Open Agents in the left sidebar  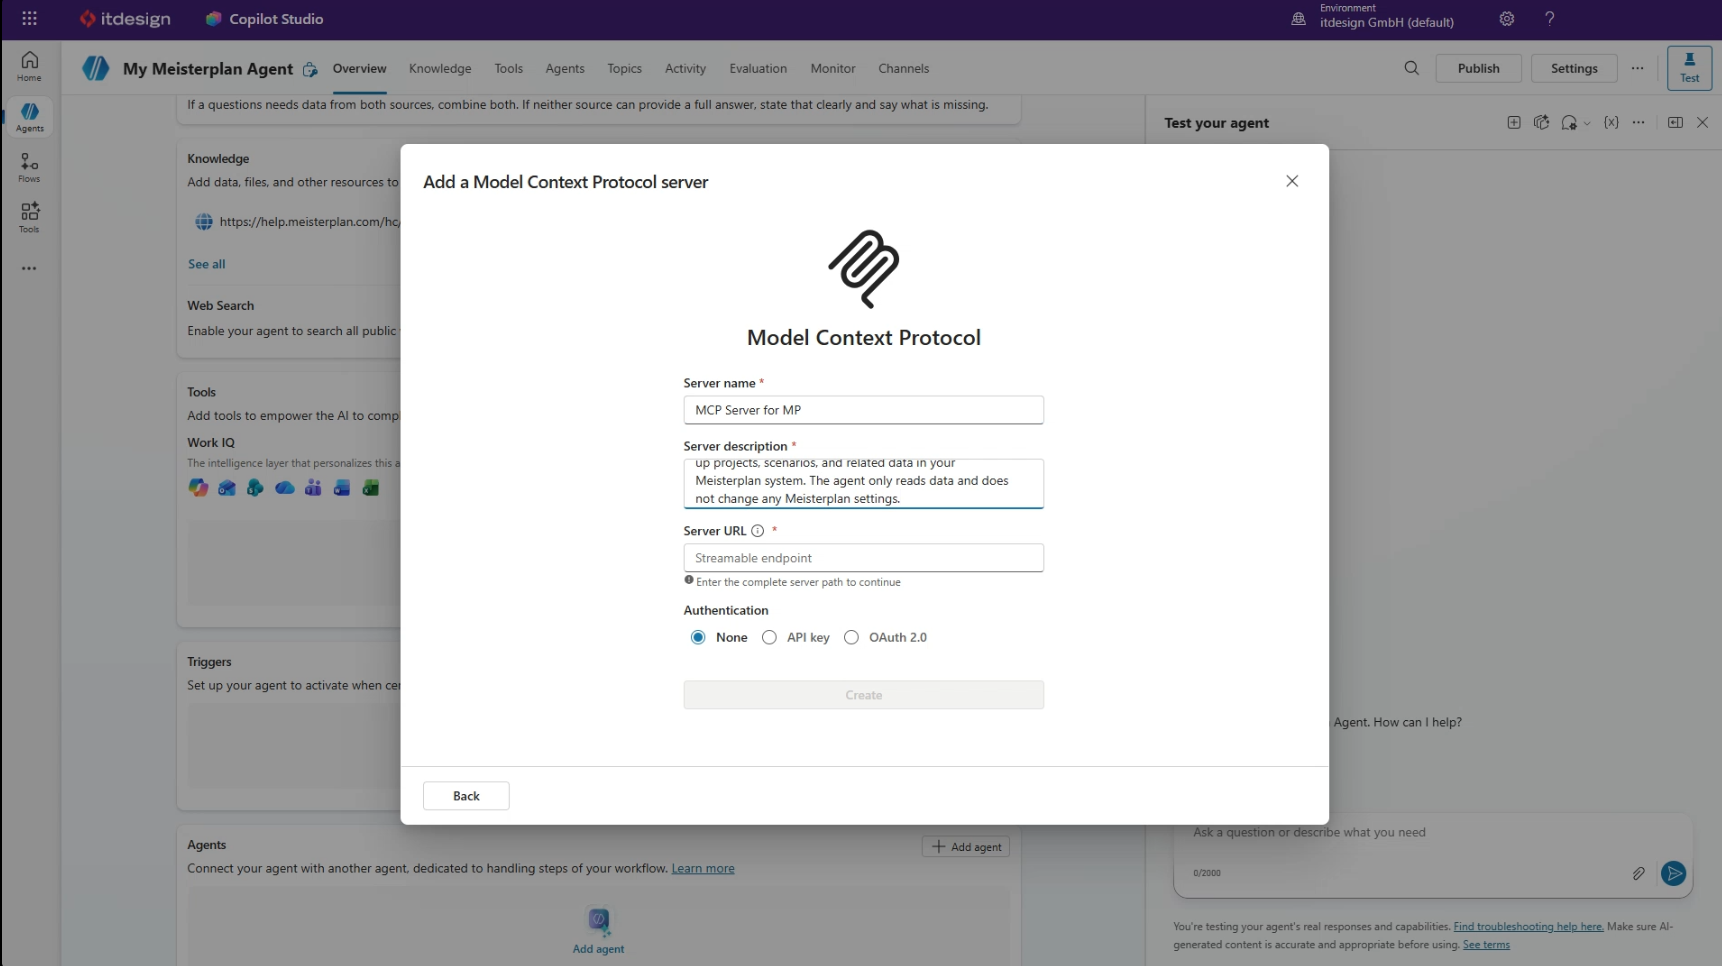coord(29,117)
